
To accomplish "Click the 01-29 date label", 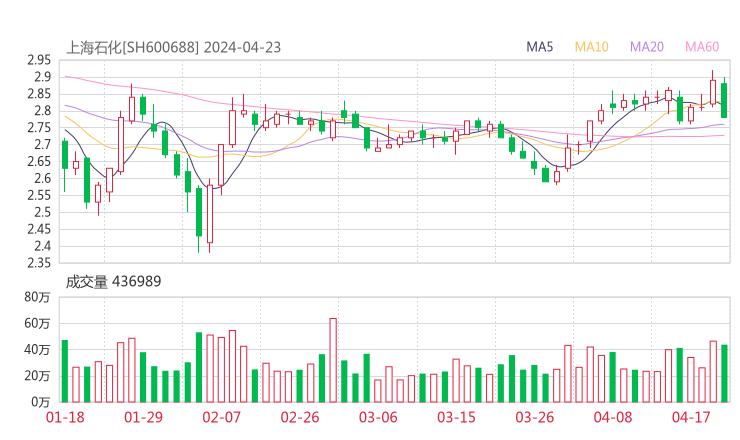I will (143, 417).
